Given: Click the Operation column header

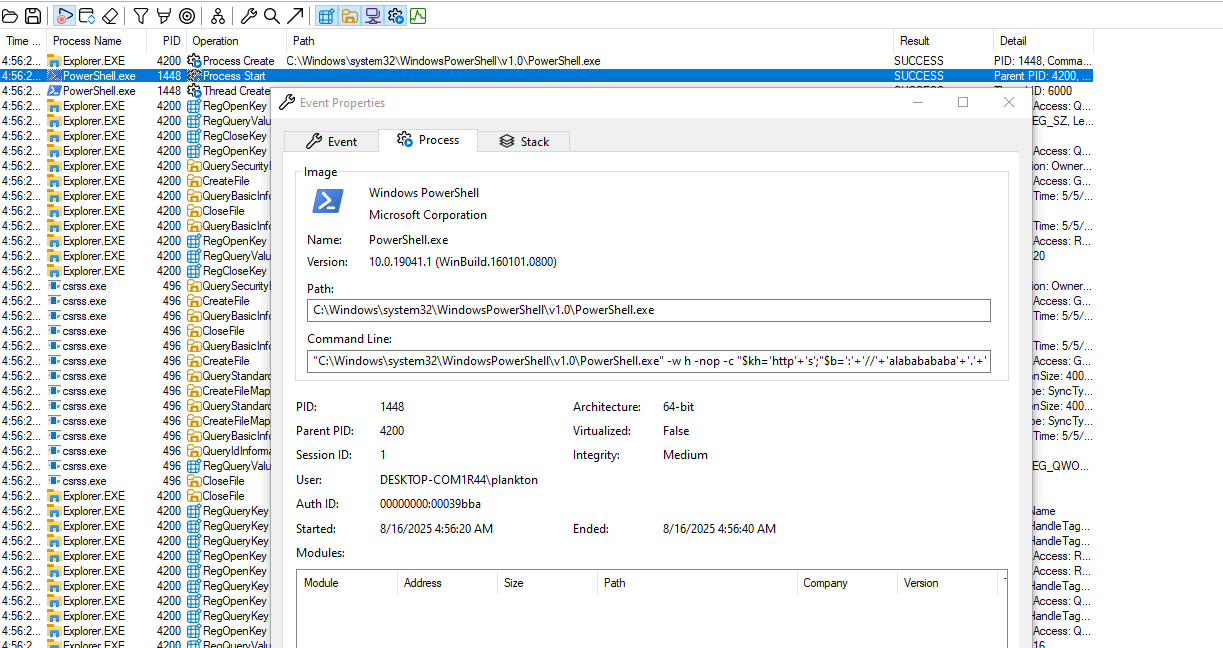Looking at the screenshot, I should (x=236, y=41).
